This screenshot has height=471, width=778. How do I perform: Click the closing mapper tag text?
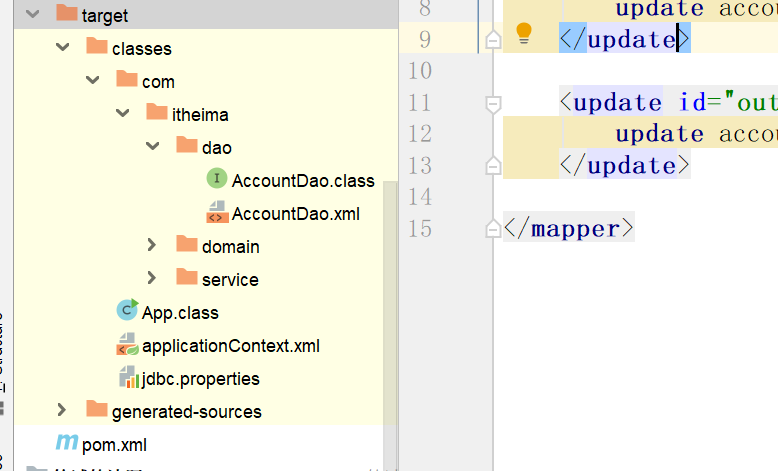pyautogui.click(x=568, y=229)
